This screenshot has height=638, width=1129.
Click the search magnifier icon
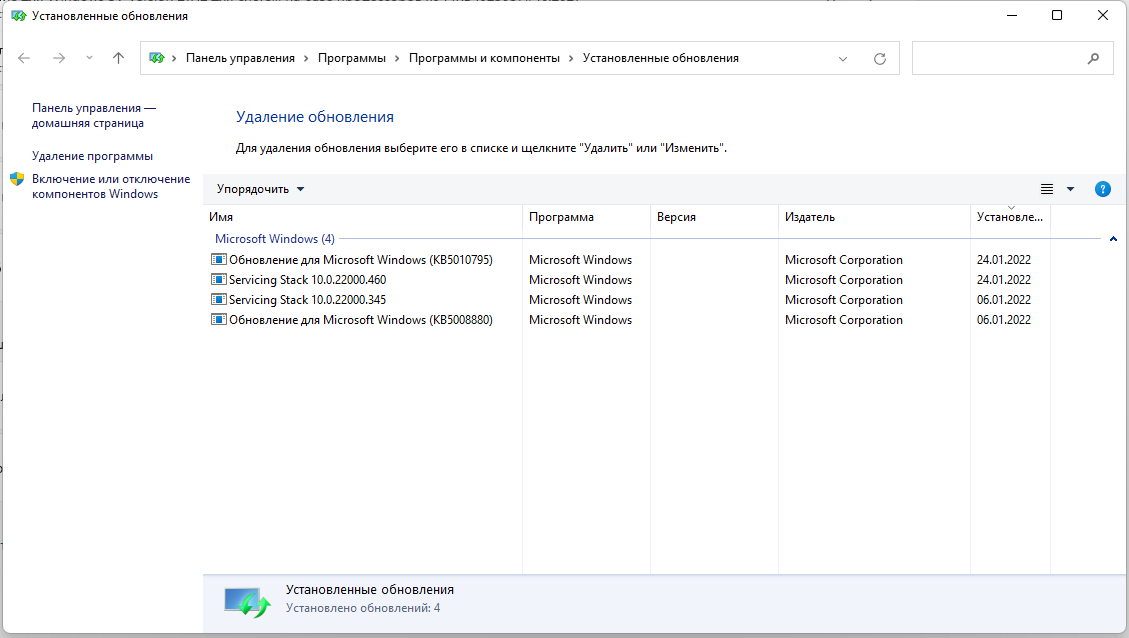click(1093, 59)
